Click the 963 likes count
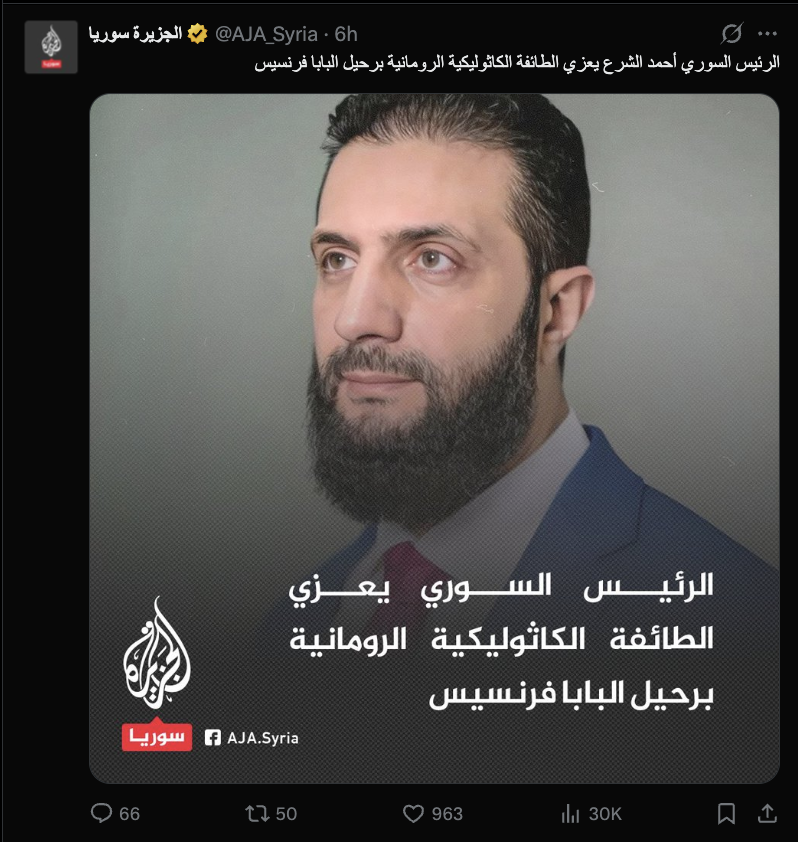This screenshot has width=798, height=842. (447, 814)
